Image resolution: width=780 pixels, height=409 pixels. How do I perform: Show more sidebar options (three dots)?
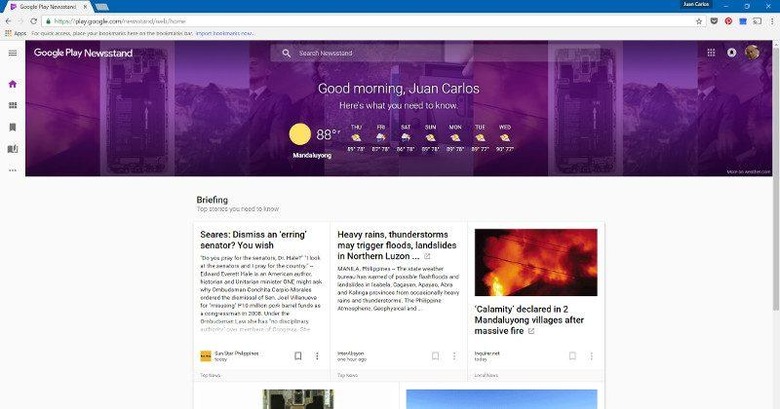(x=13, y=170)
